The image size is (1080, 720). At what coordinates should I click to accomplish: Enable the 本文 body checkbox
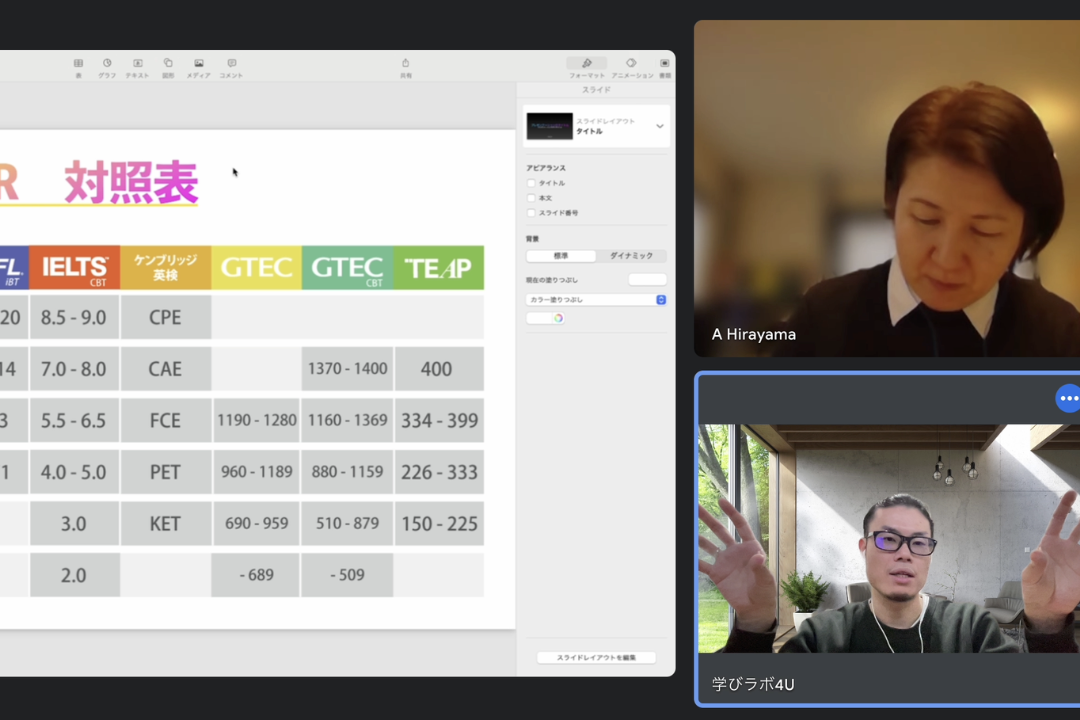tap(531, 198)
